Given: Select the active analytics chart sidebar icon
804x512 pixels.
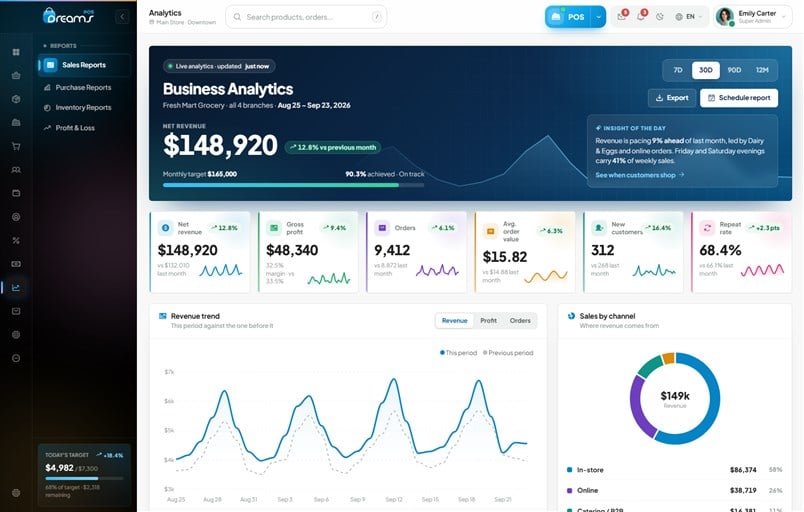Looking at the screenshot, I should 16,288.
